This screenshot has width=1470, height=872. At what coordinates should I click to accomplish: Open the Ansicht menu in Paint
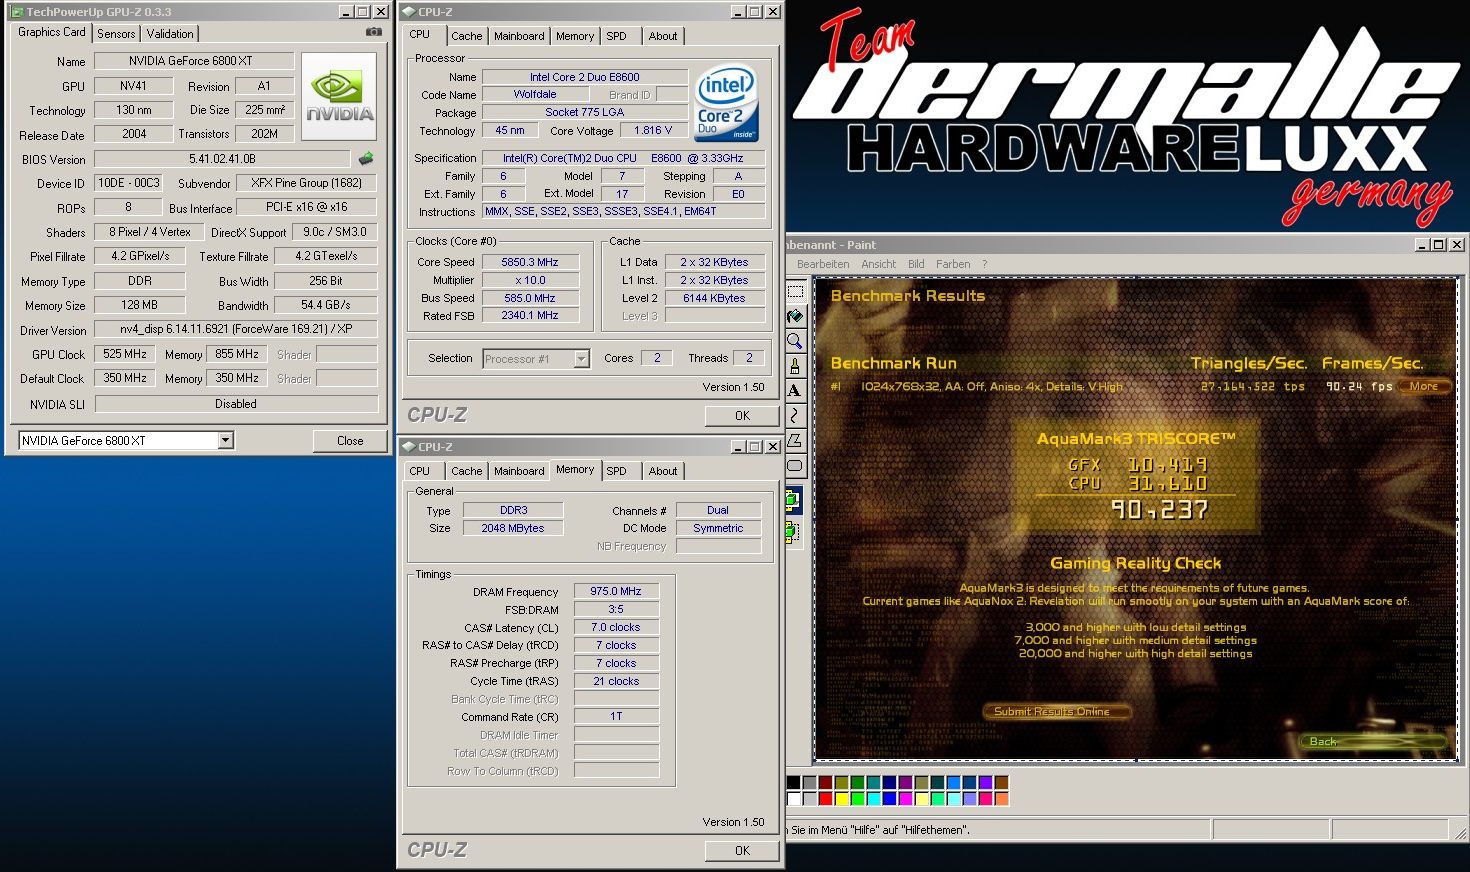[x=878, y=264]
